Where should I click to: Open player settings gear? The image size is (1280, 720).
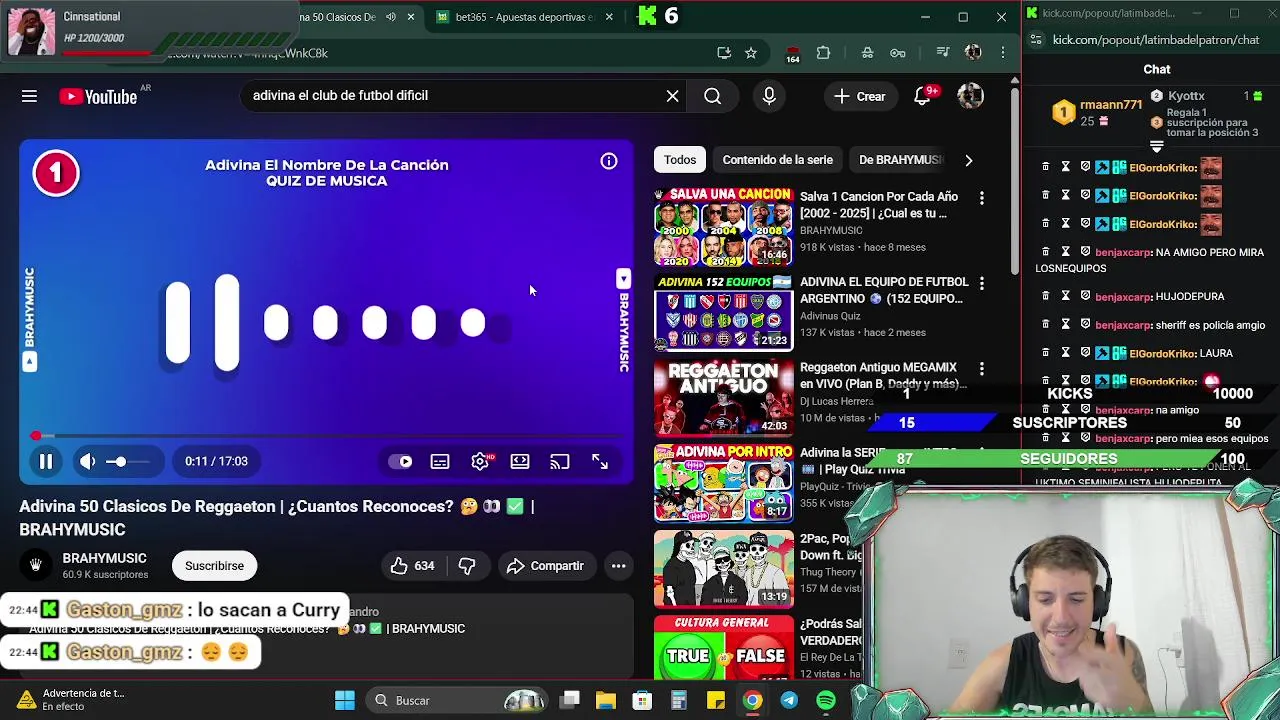pyautogui.click(x=480, y=461)
